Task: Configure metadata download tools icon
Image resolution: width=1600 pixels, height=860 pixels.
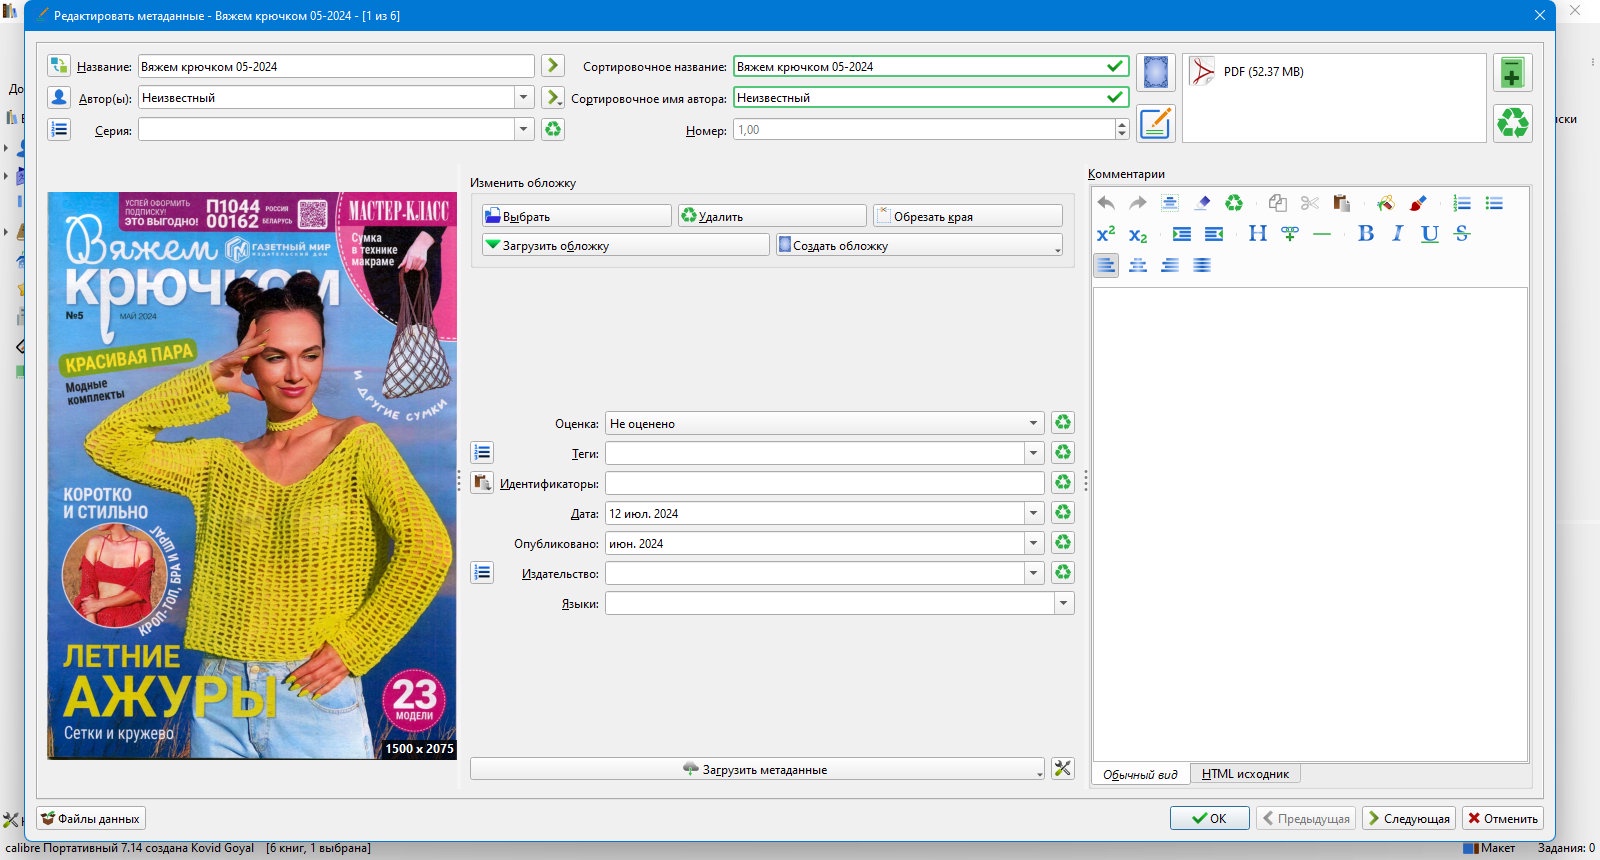Action: pos(1063,769)
